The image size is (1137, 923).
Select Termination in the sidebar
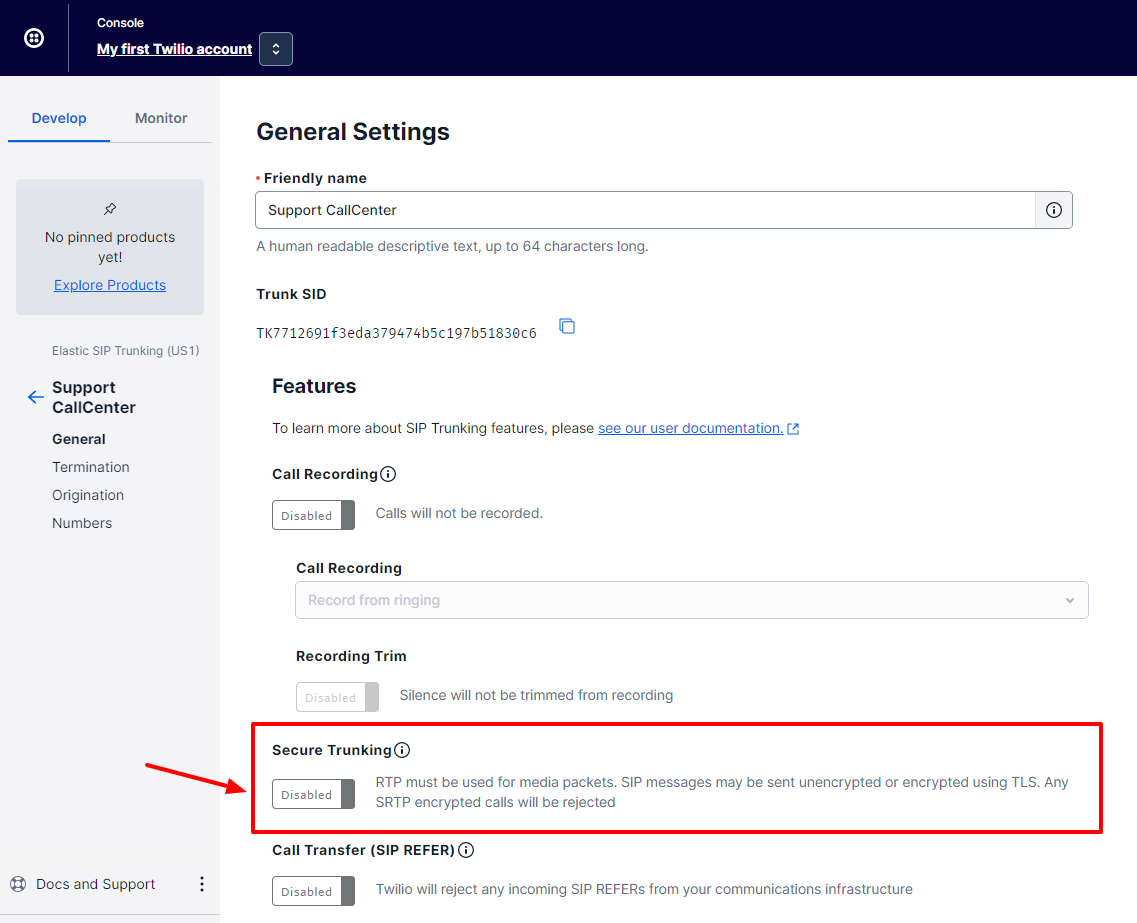[x=91, y=467]
